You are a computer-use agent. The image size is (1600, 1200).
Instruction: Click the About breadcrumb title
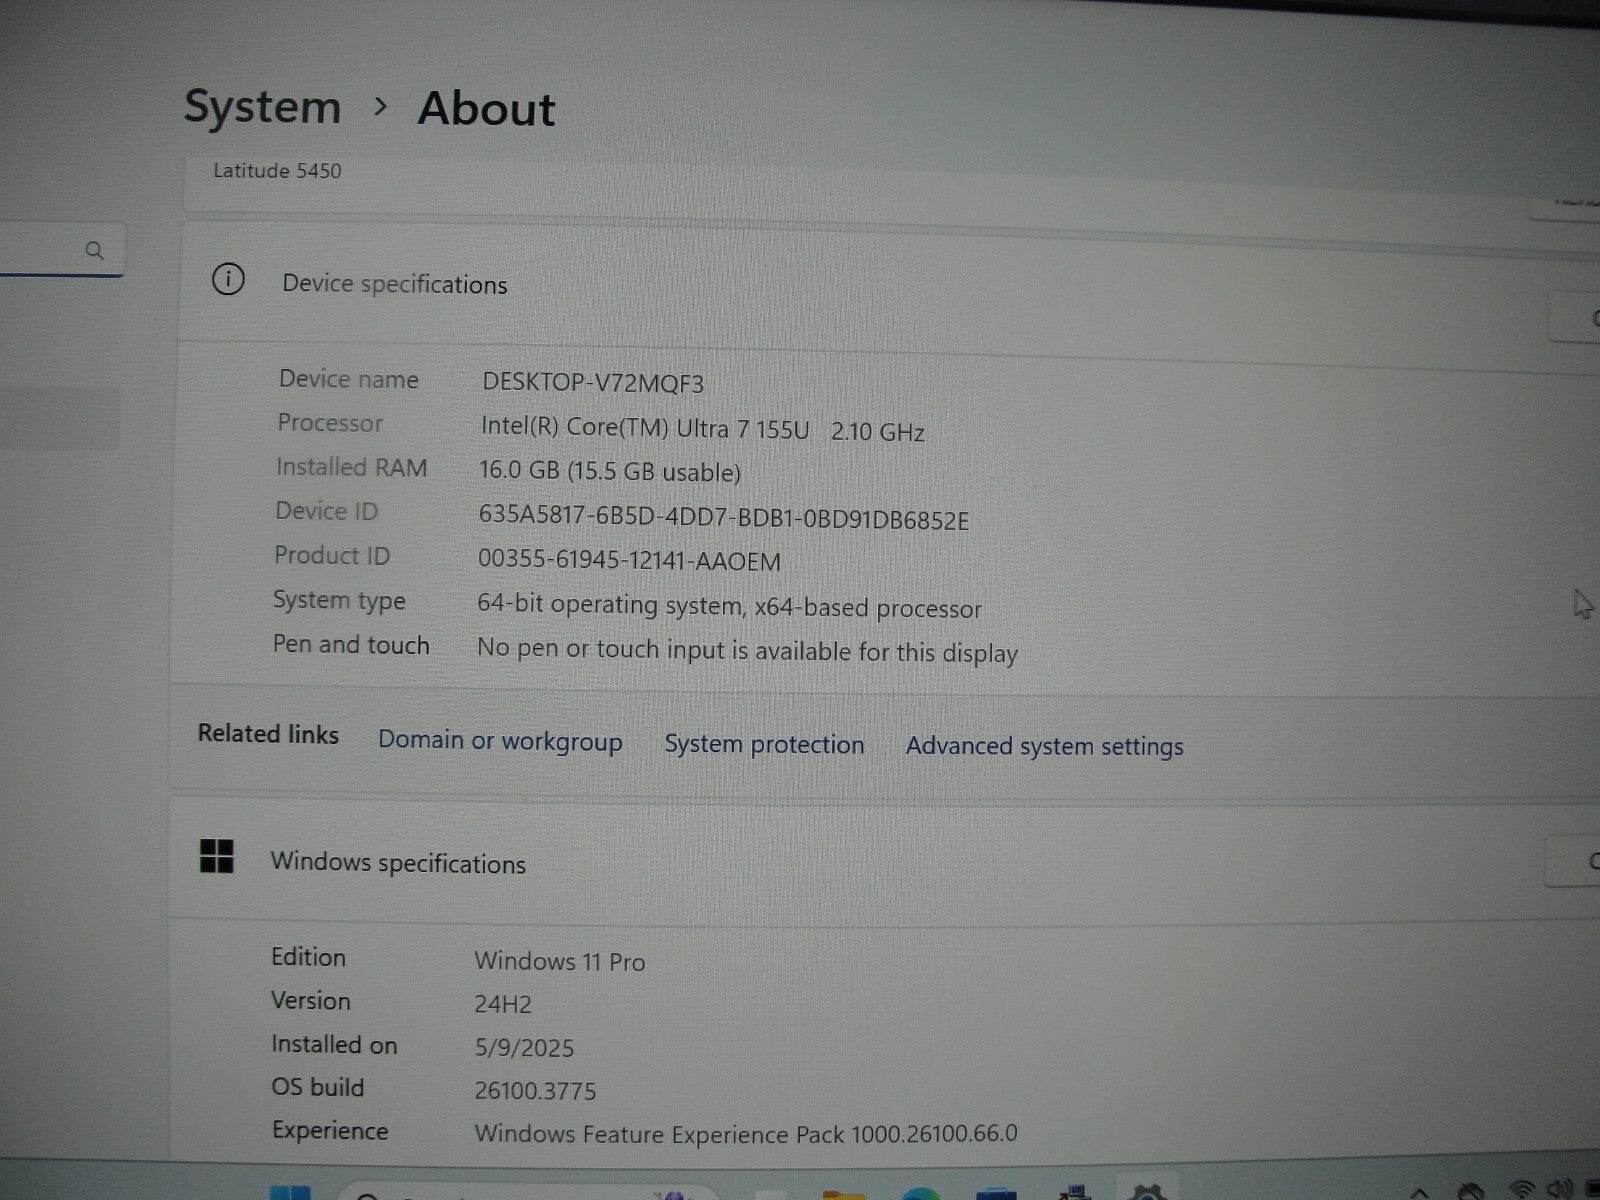coord(486,109)
